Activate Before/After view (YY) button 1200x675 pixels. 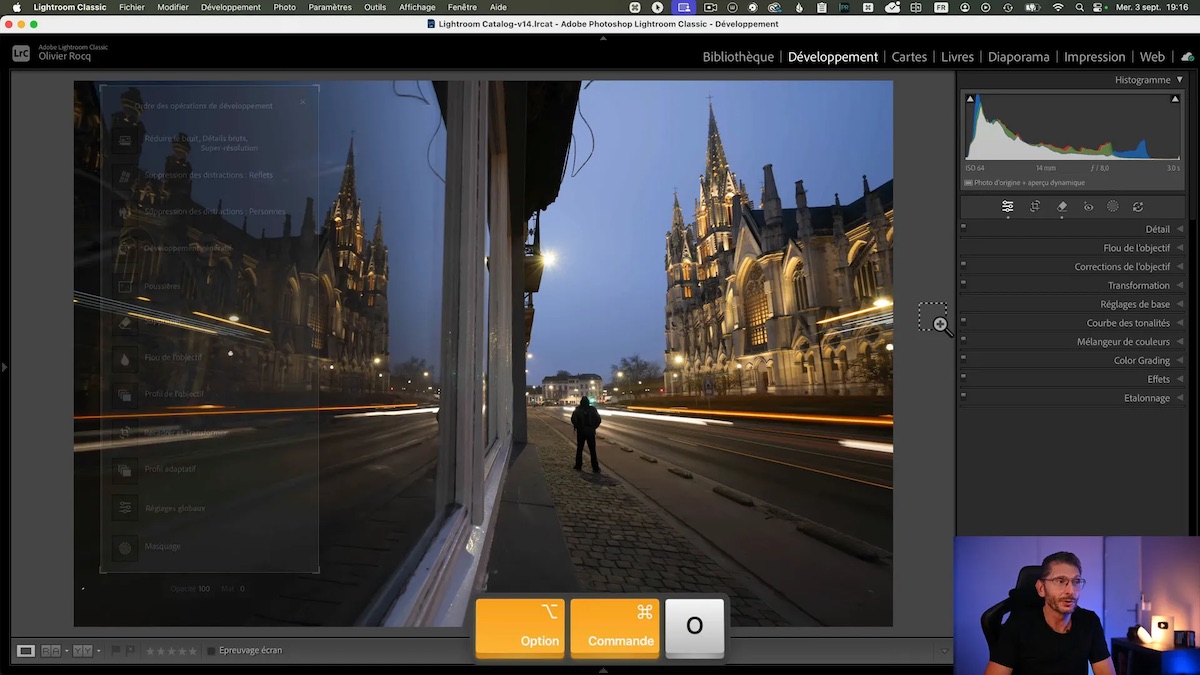pos(82,651)
